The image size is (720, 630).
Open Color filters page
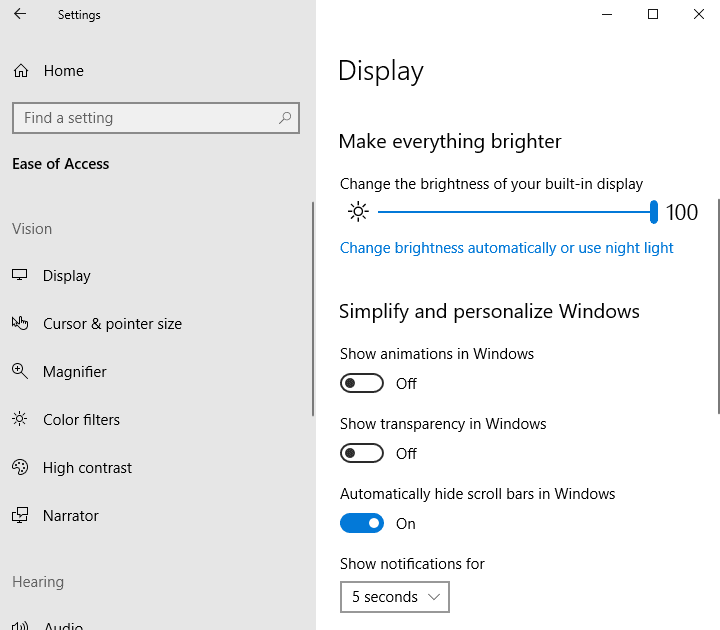tap(81, 420)
